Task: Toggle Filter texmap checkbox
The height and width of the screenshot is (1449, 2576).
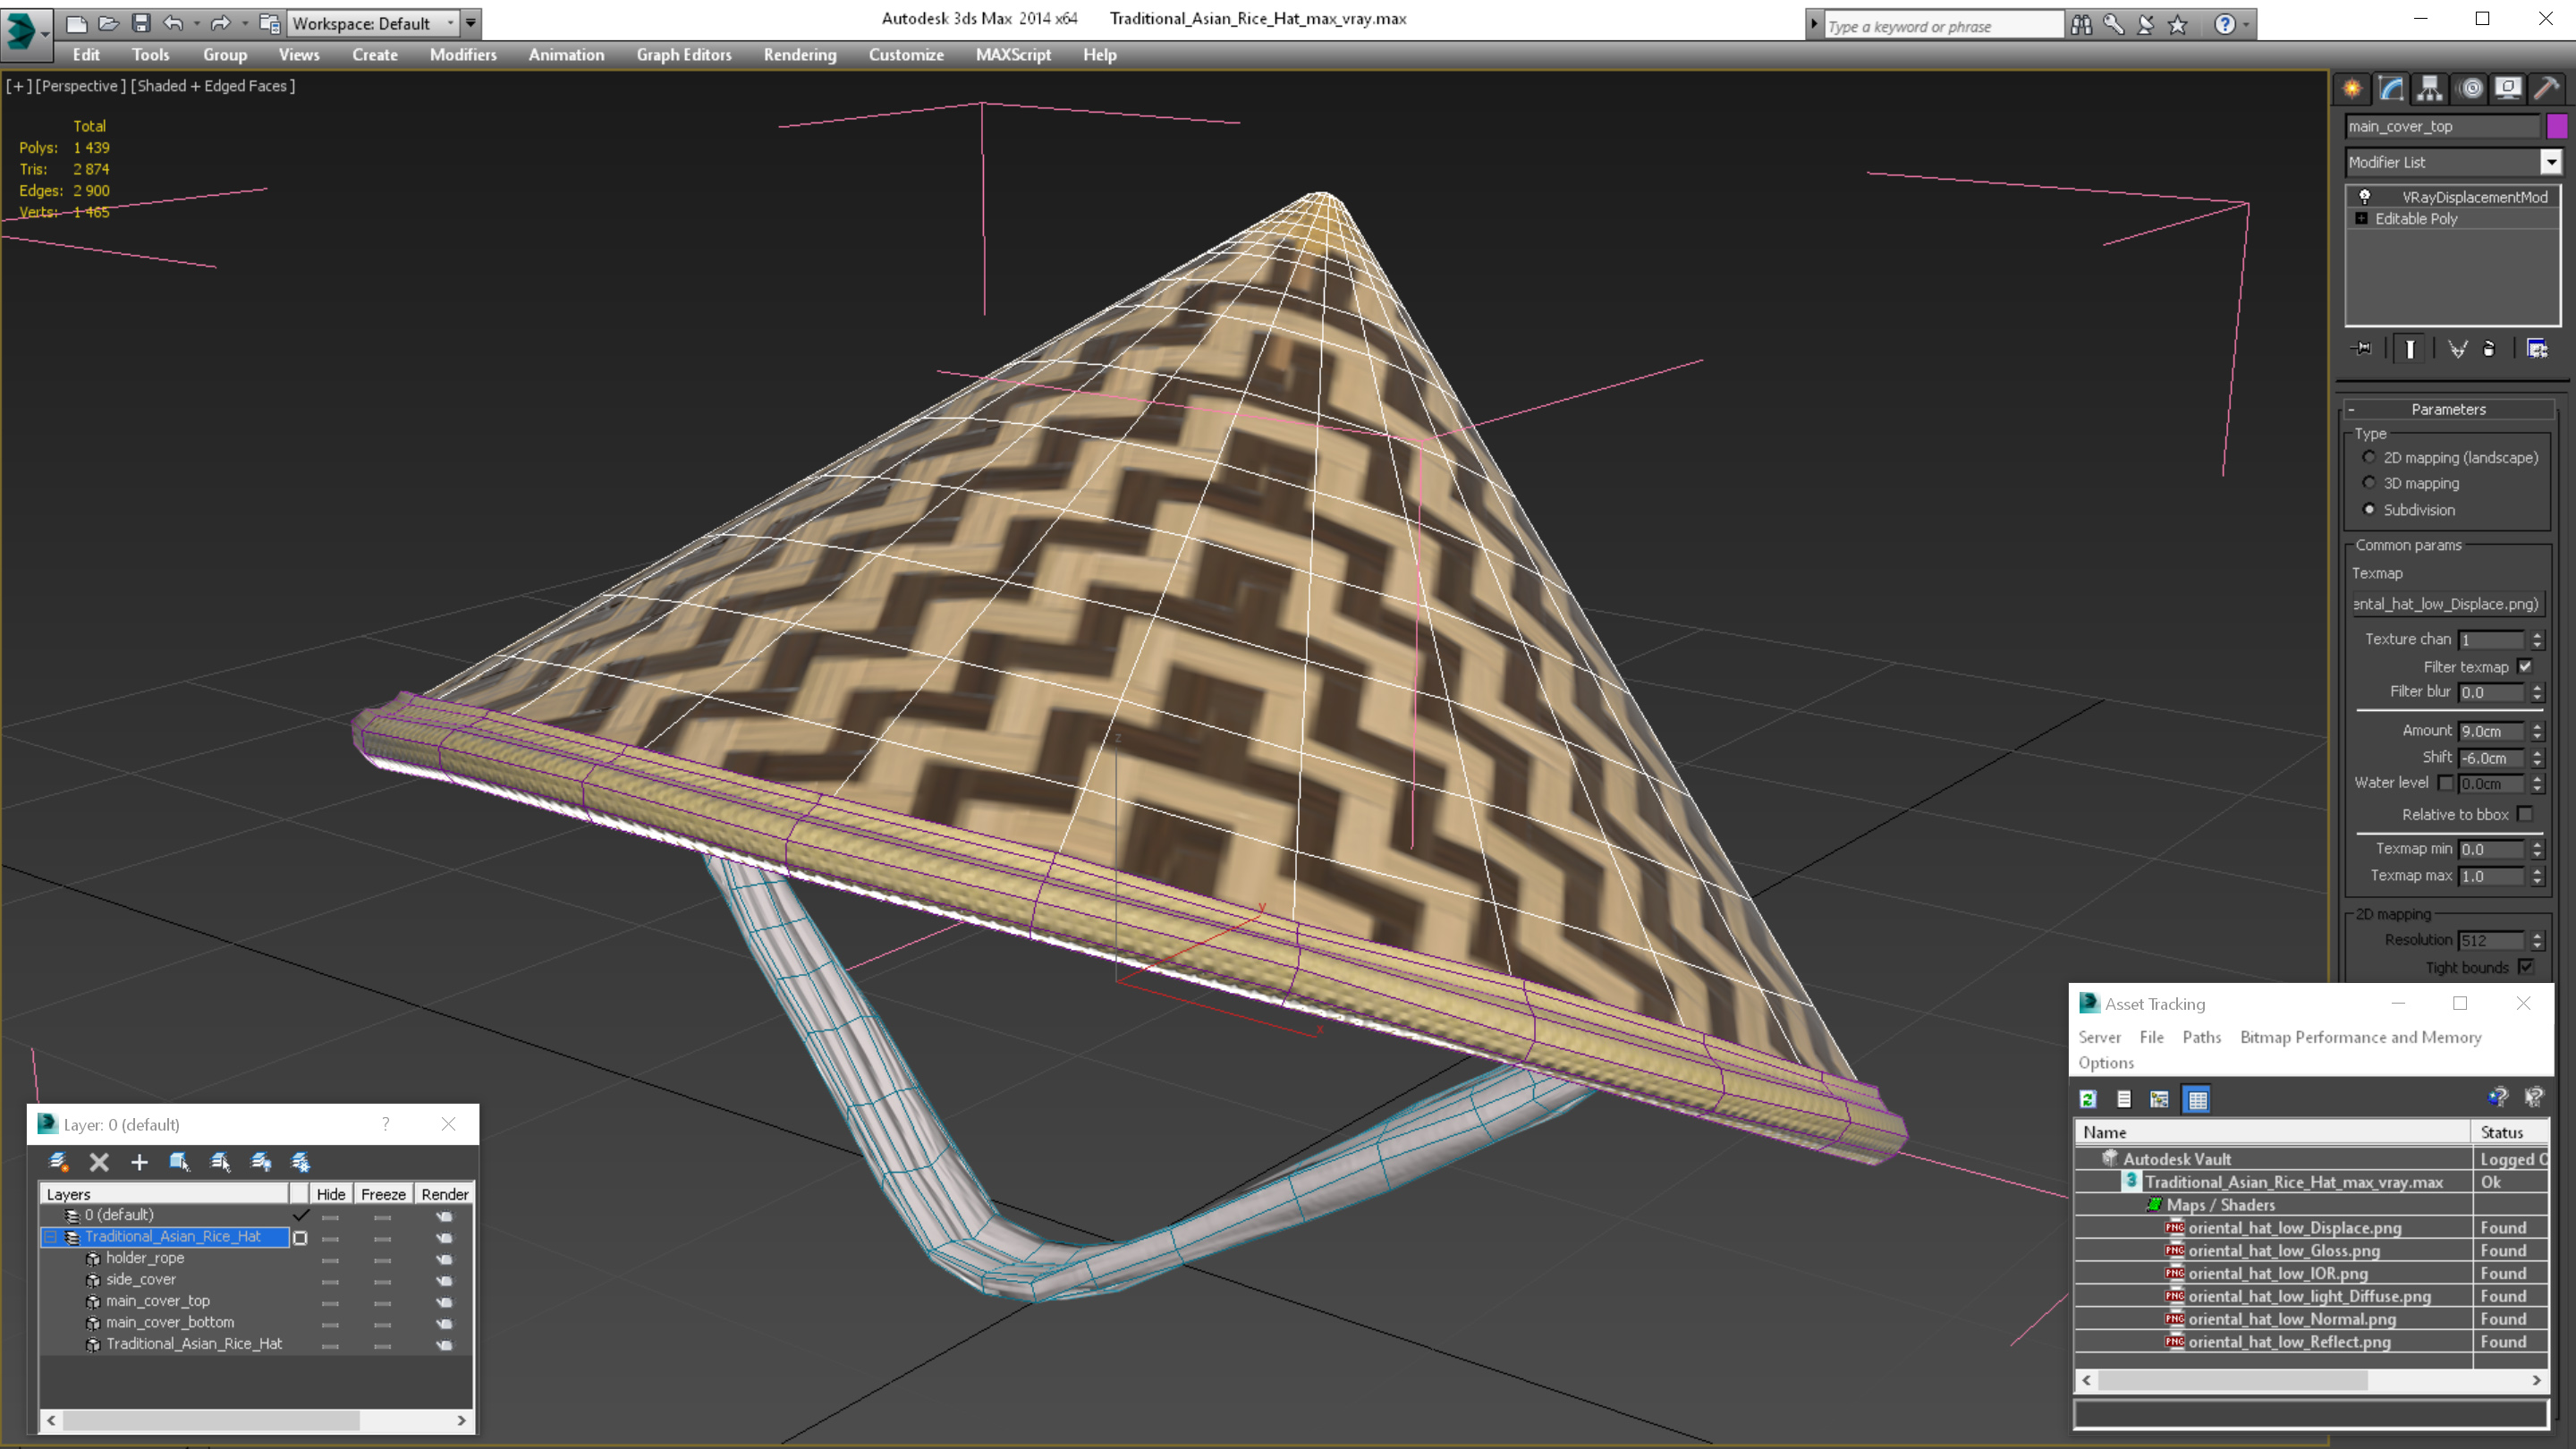Action: tap(2525, 666)
